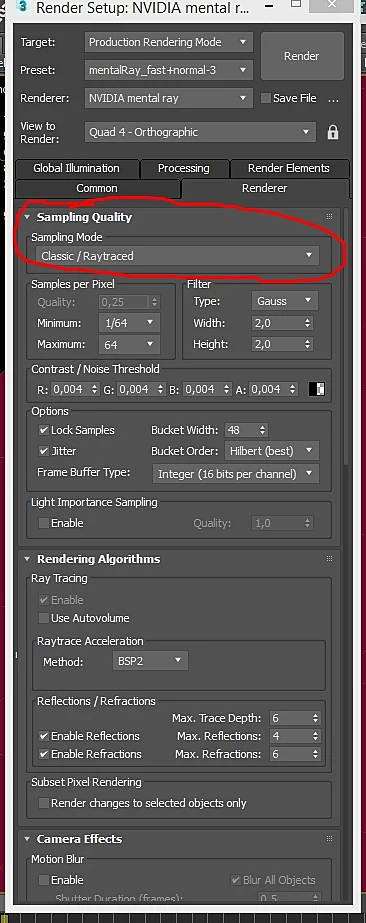Viewport: 366px width, 923px height.
Task: Click the Camera Effects rollout grip icon
Action: click(330, 838)
